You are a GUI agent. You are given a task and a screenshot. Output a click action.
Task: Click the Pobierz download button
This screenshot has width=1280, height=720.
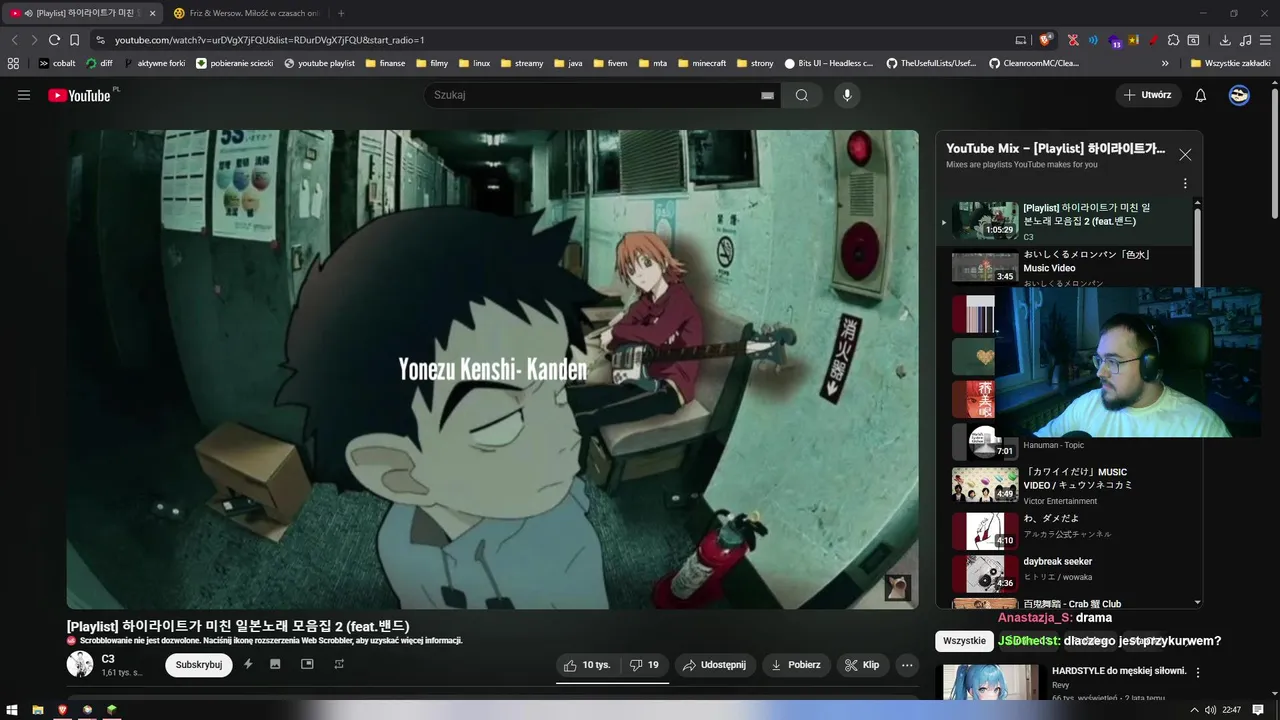click(796, 665)
